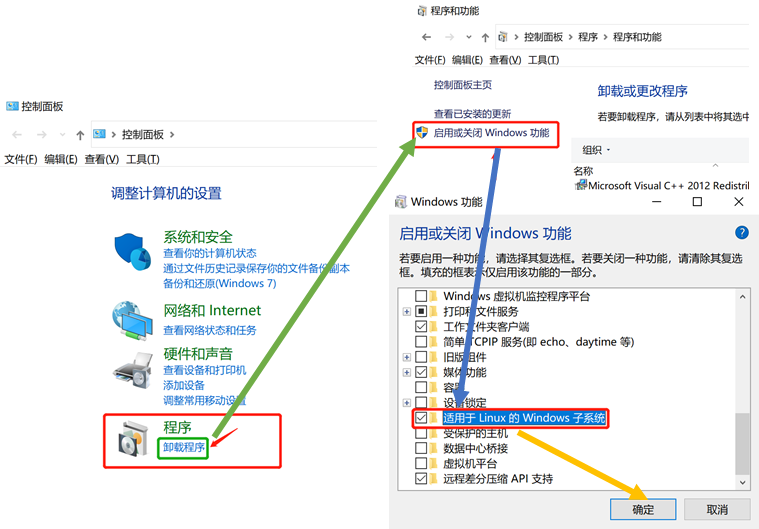Open 备份和还原(Windows 7) link

(x=220, y=283)
